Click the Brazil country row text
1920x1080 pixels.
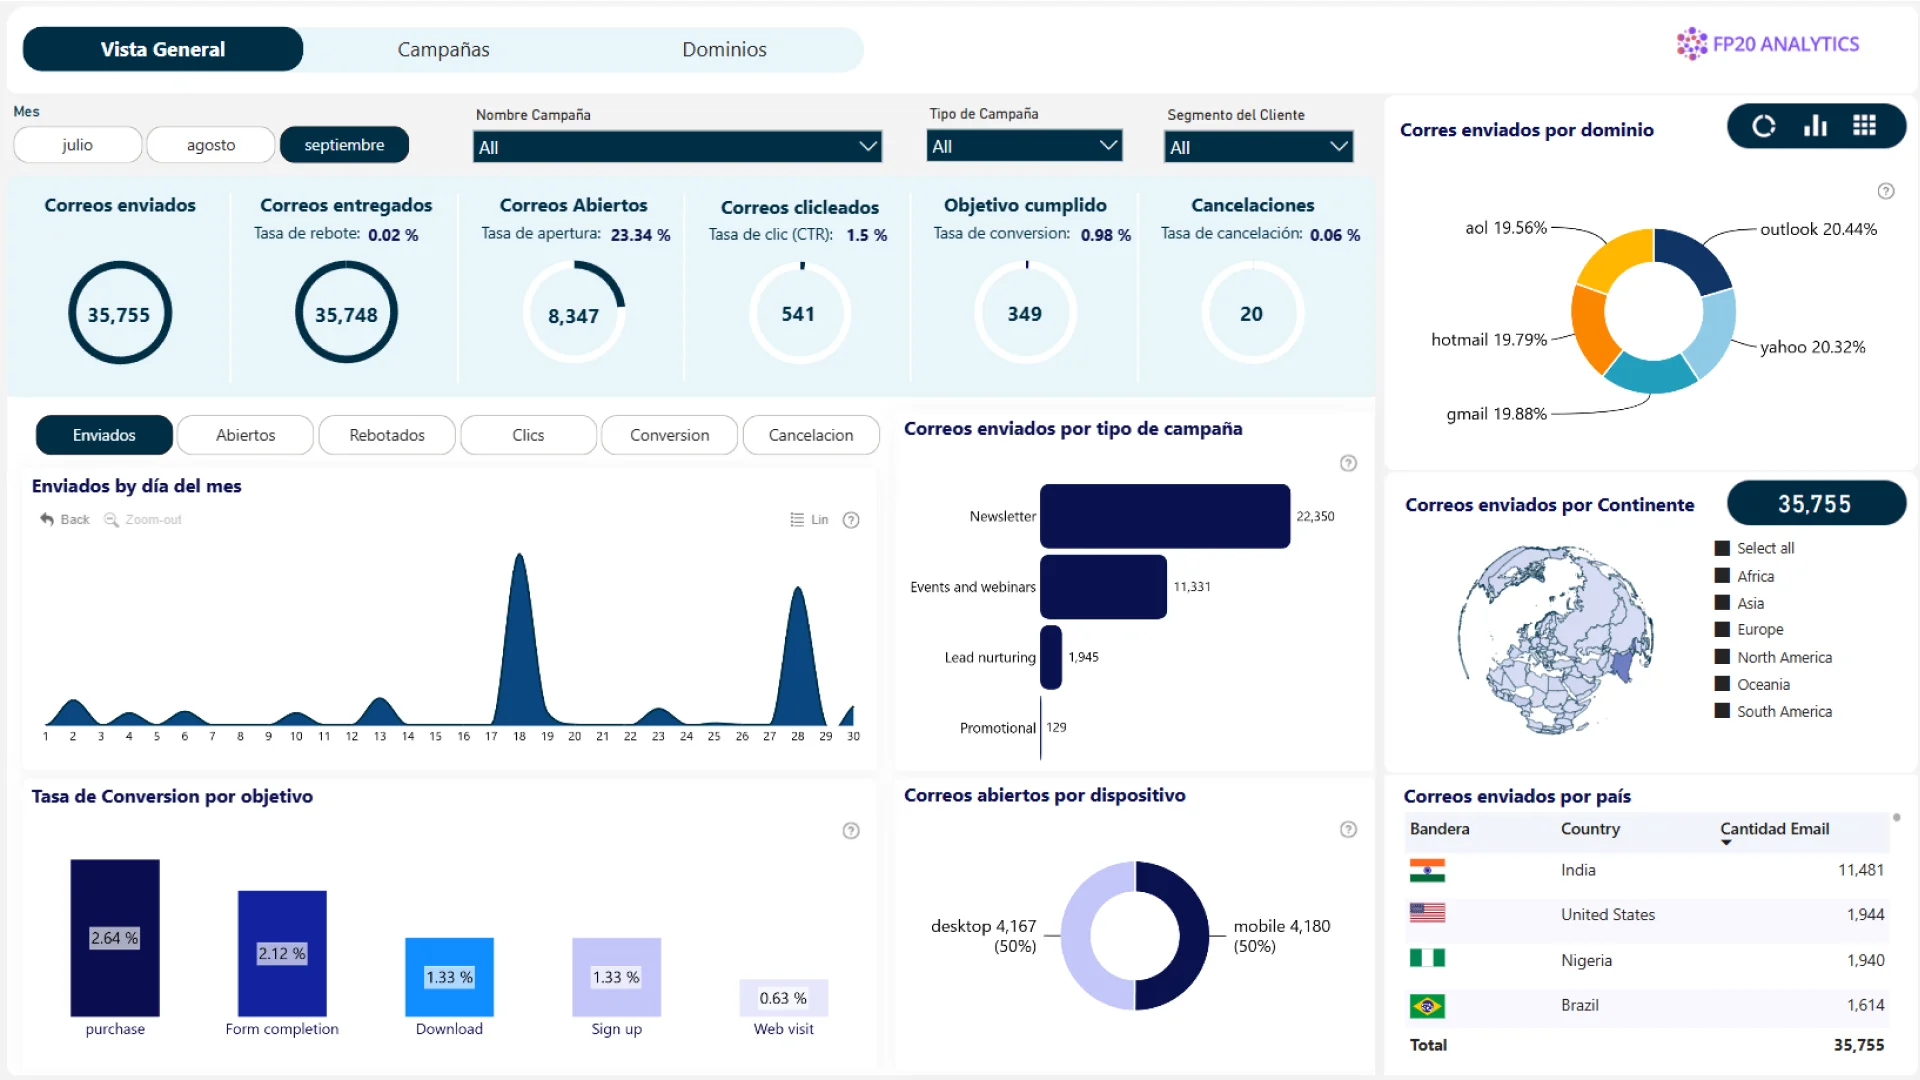click(1579, 1005)
